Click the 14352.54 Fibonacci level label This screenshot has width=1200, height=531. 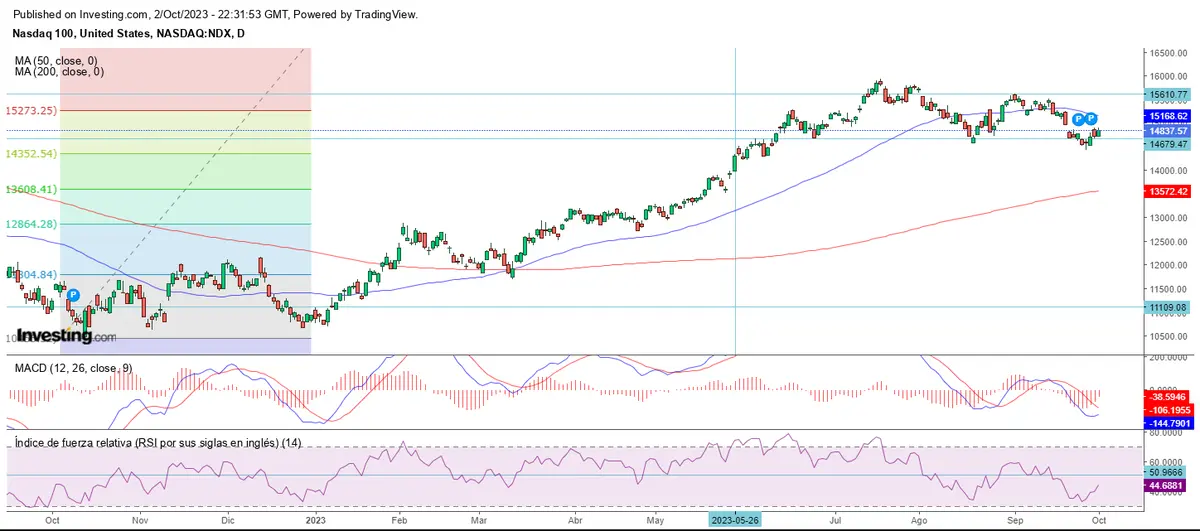click(30, 153)
